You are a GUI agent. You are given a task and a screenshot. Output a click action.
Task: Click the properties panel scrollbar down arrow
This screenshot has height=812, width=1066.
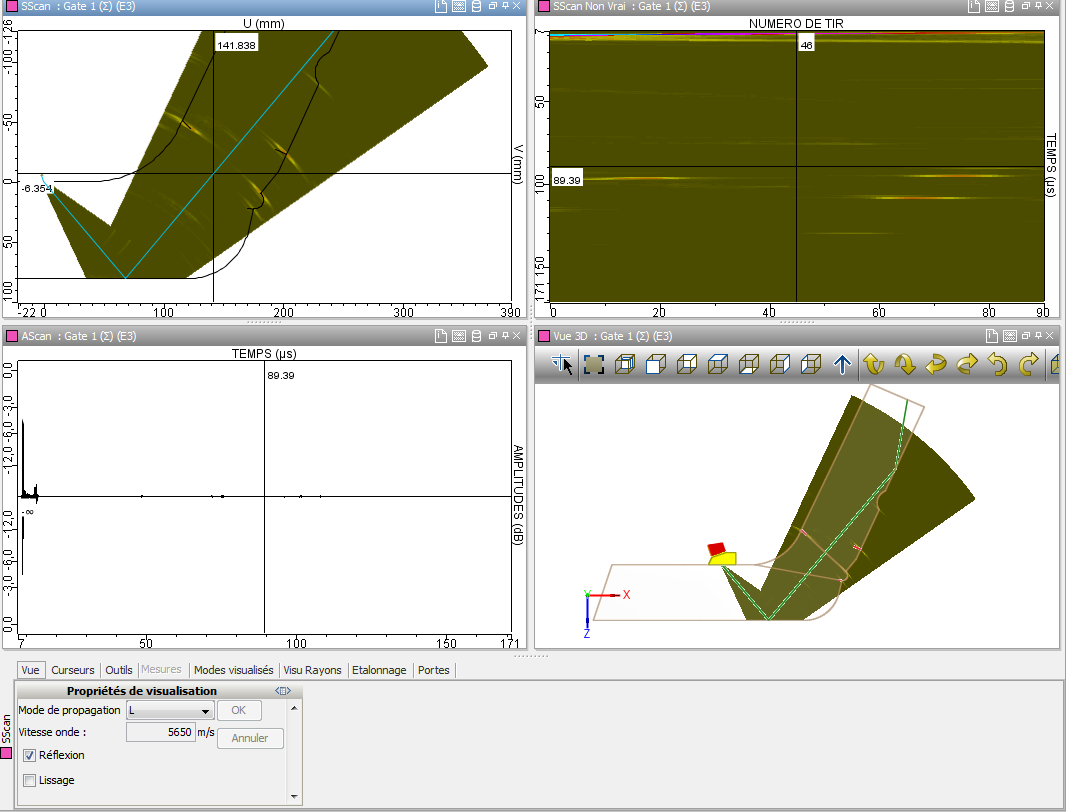click(294, 796)
